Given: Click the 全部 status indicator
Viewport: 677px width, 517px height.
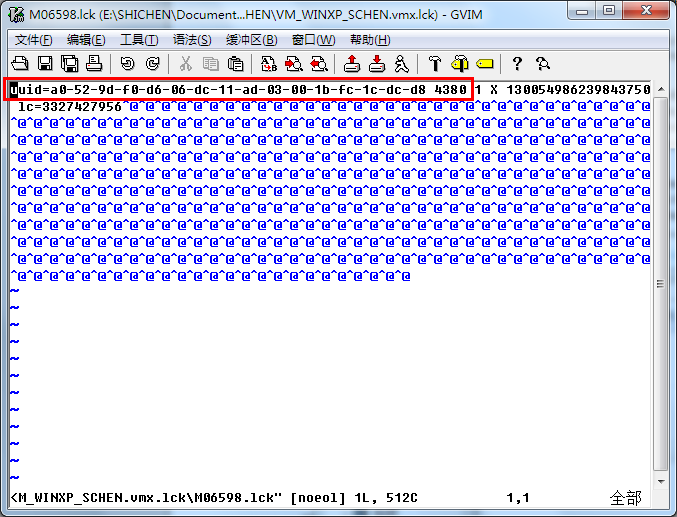Looking at the screenshot, I should point(626,498).
